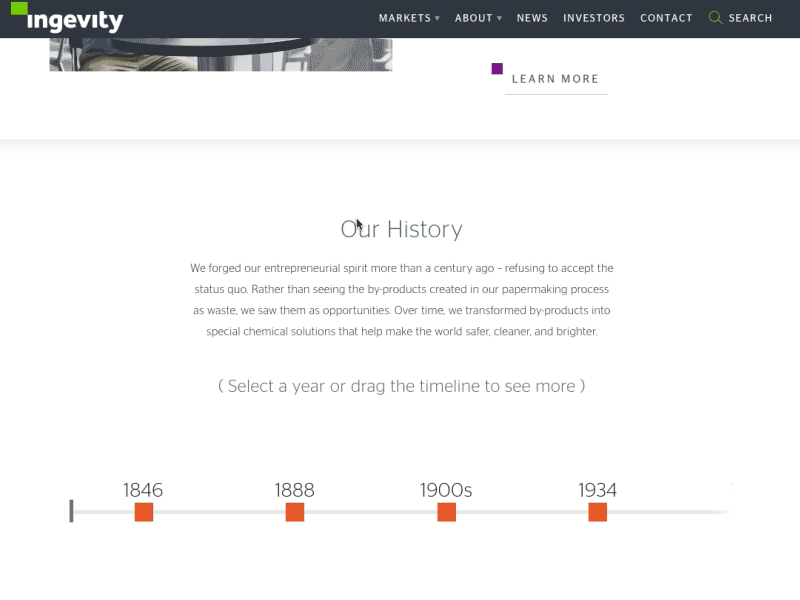Select the 1900s orange timeline marker
The height and width of the screenshot is (600, 800).
point(446,511)
